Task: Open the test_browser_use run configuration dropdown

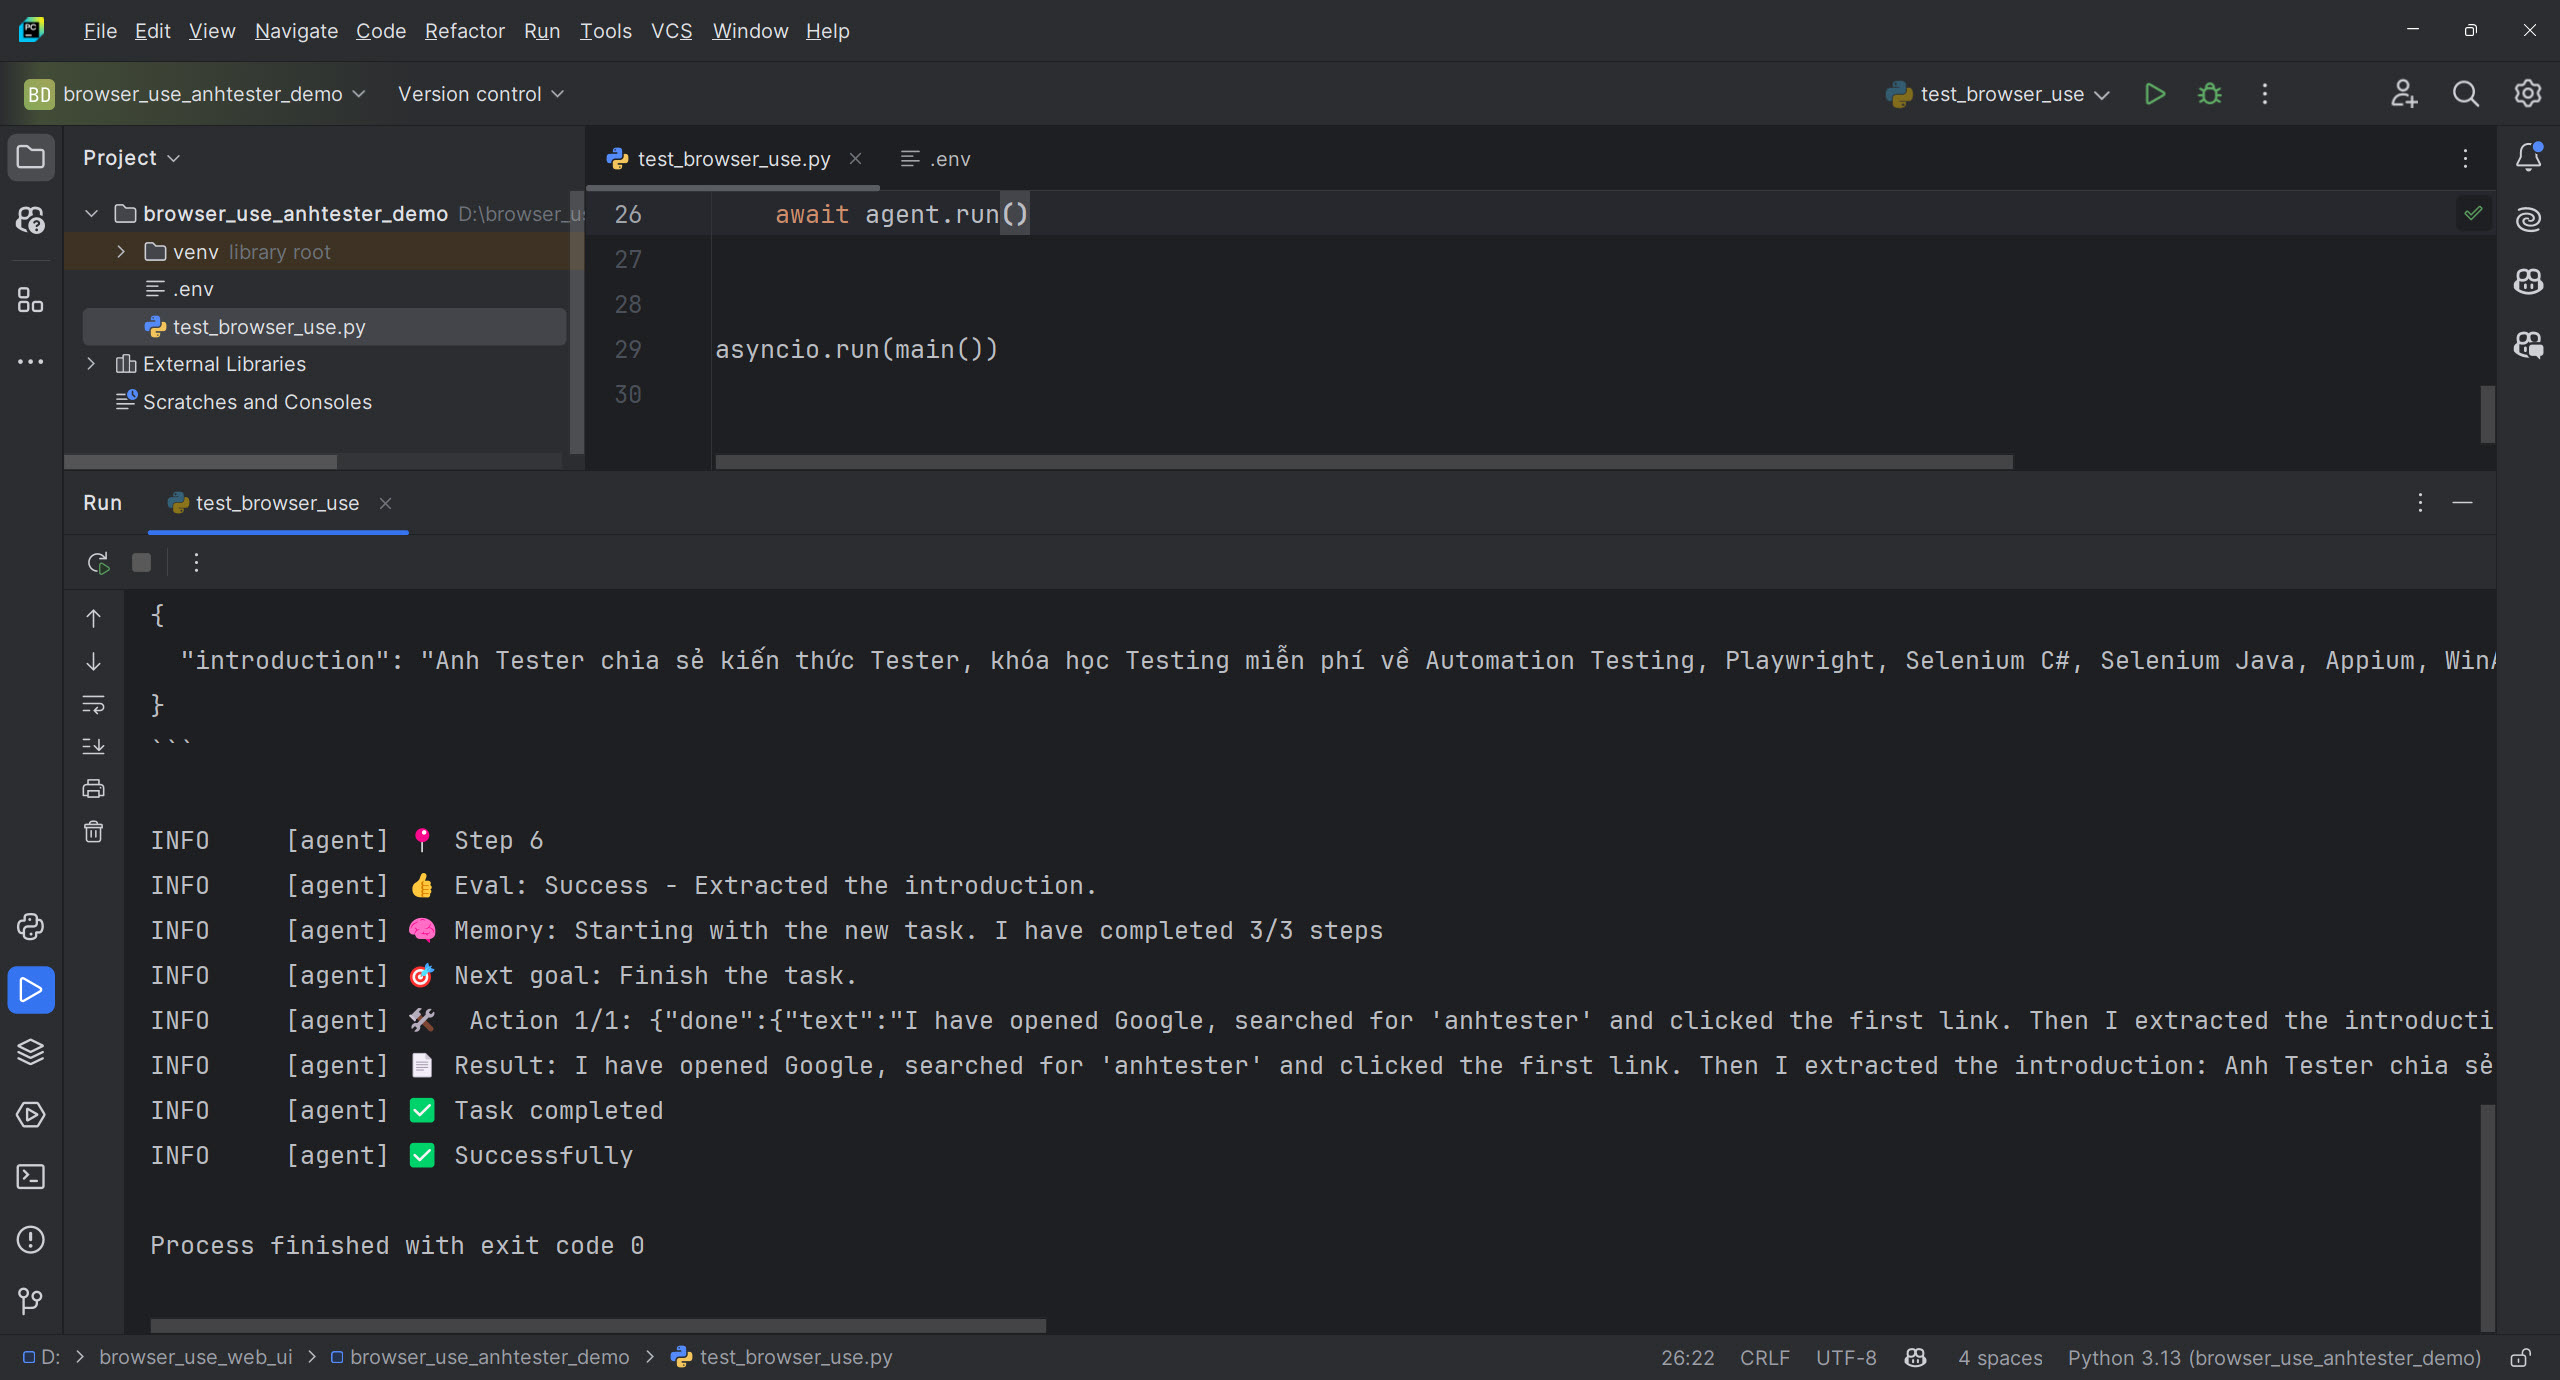Action: click(x=1998, y=94)
